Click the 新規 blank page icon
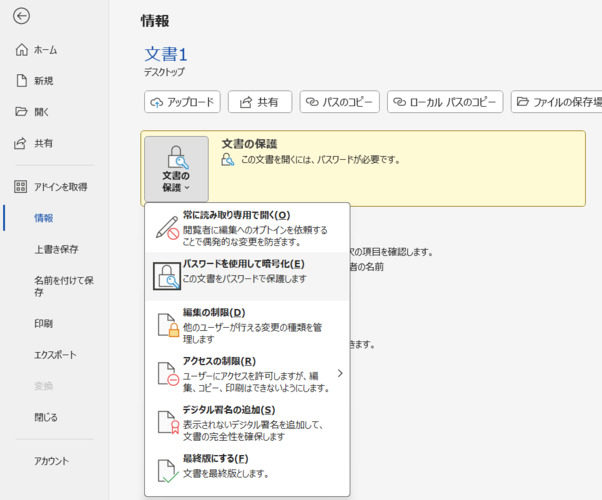The width and height of the screenshot is (602, 500). [x=22, y=81]
